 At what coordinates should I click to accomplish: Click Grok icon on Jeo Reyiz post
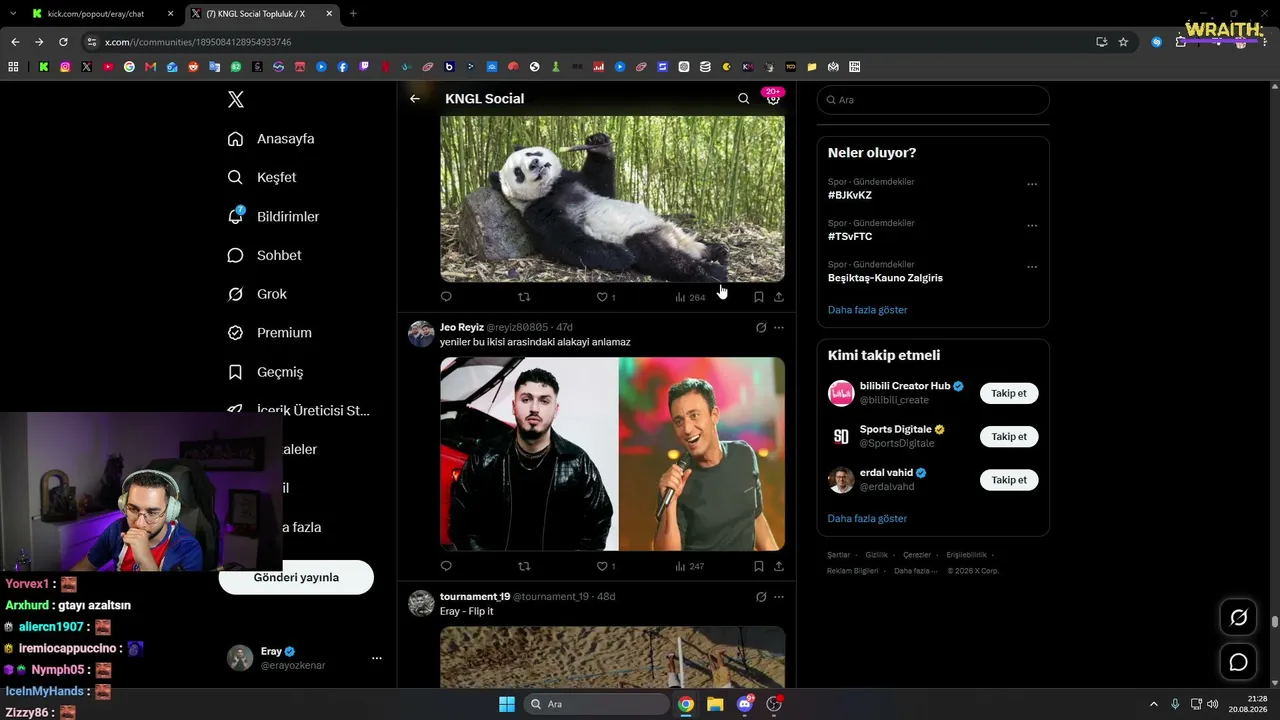761,327
